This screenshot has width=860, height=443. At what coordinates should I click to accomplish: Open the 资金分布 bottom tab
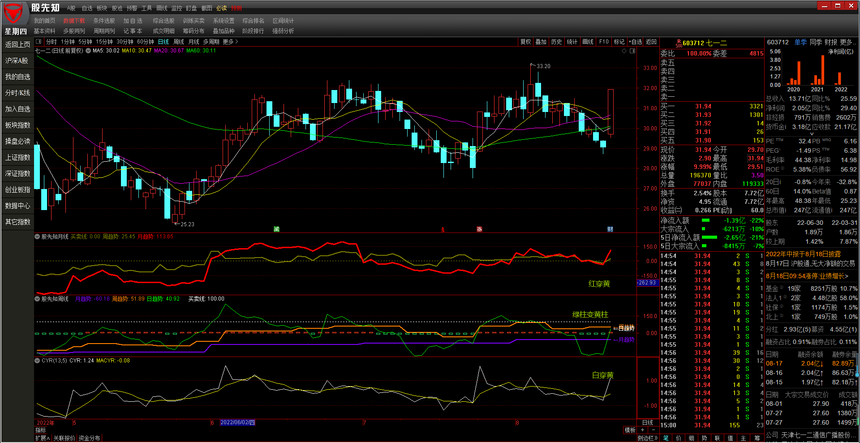pyautogui.click(x=89, y=439)
